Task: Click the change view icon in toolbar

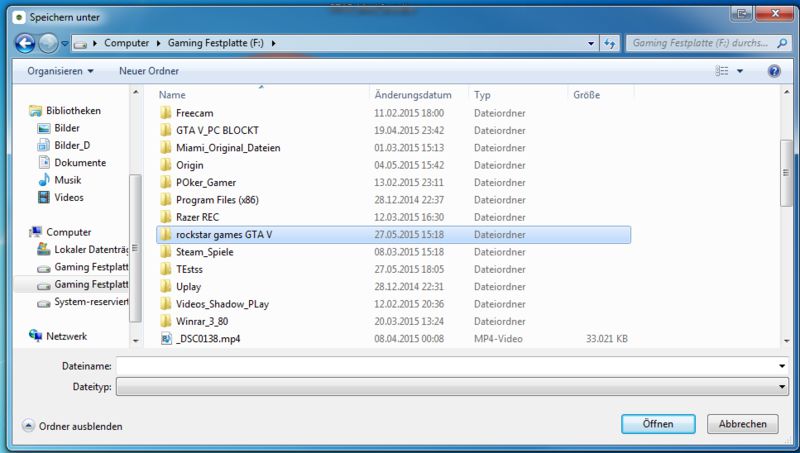Action: point(722,72)
